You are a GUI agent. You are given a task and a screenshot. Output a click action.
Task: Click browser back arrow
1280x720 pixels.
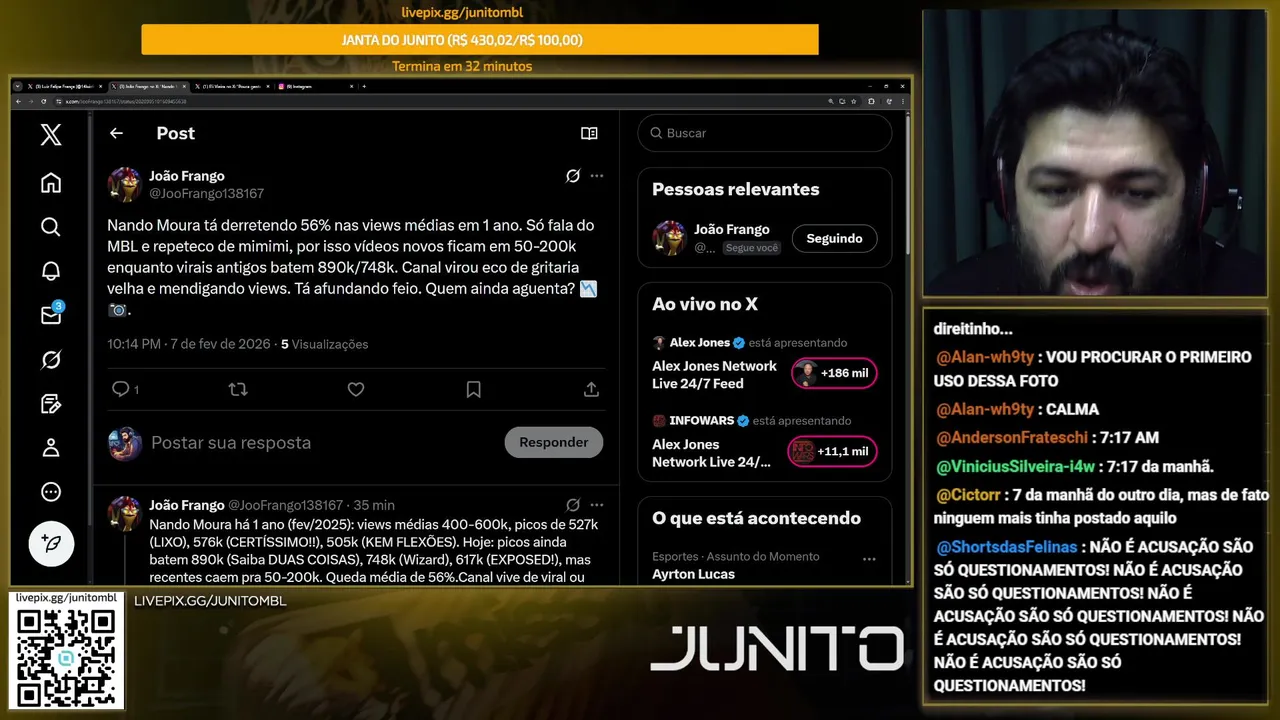pyautogui.click(x=18, y=101)
